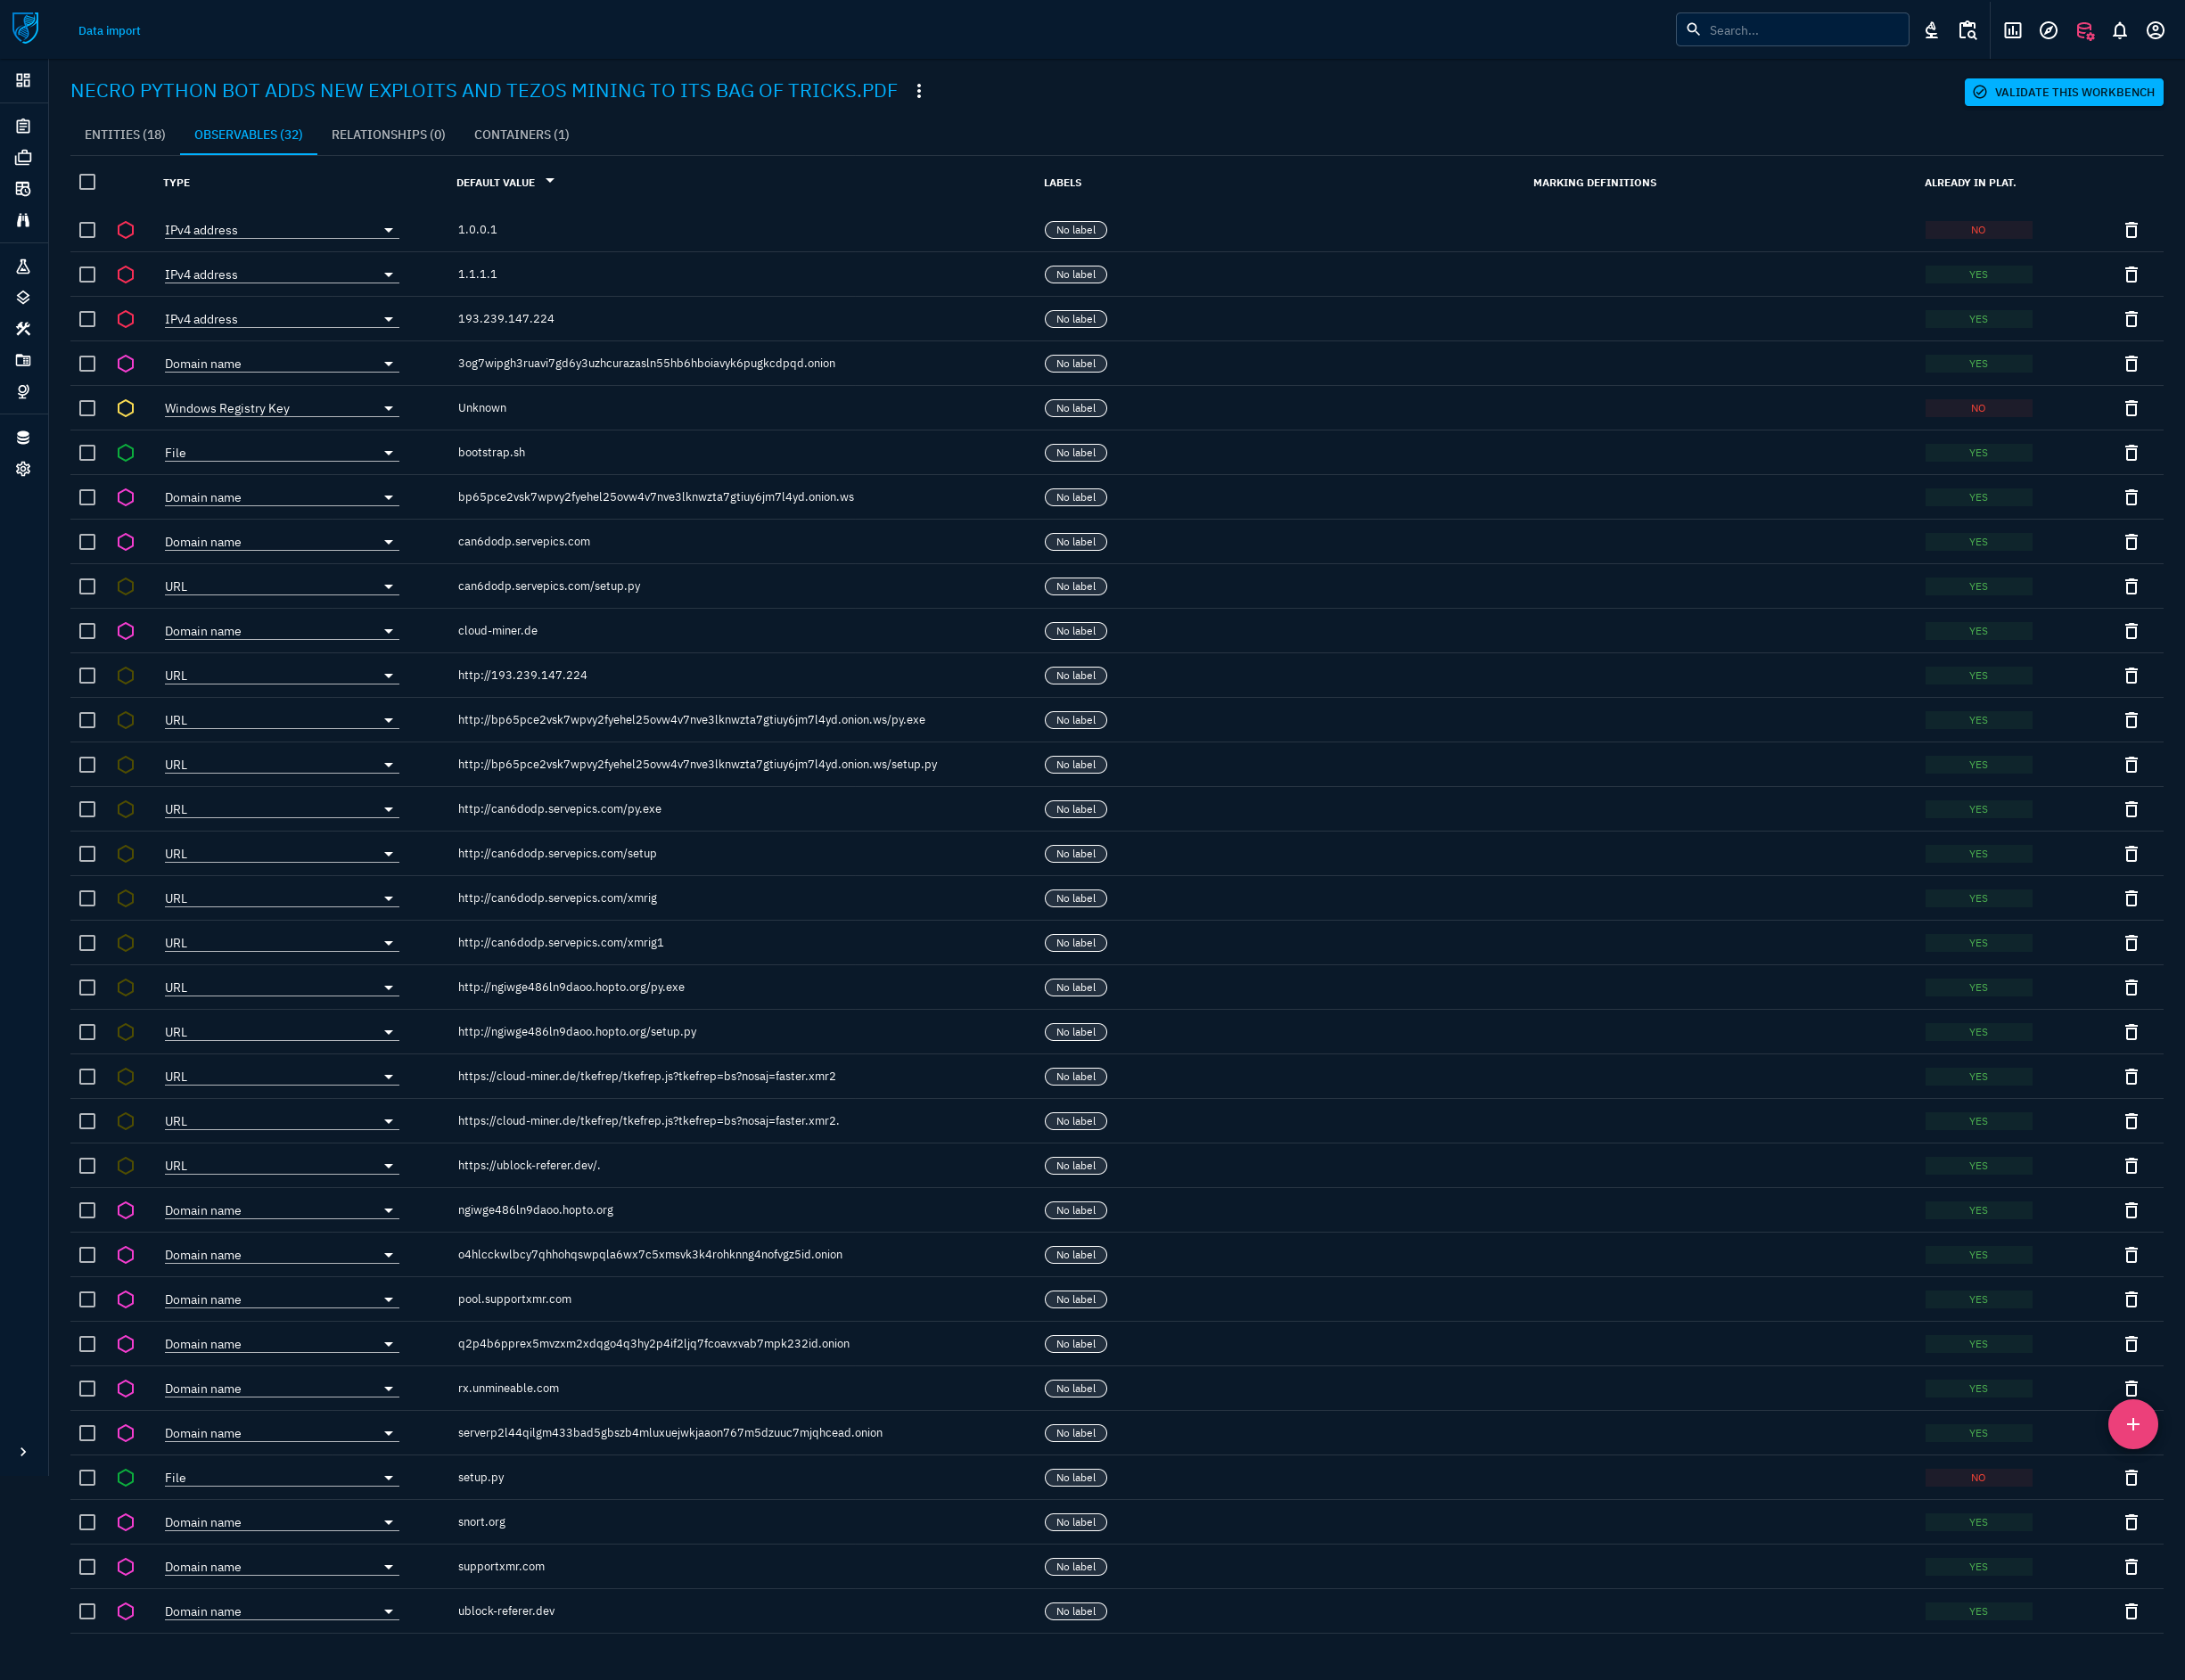The height and width of the screenshot is (1680, 2185).
Task: Select the checkbox next to bootstrap.sh
Action: [x=87, y=452]
